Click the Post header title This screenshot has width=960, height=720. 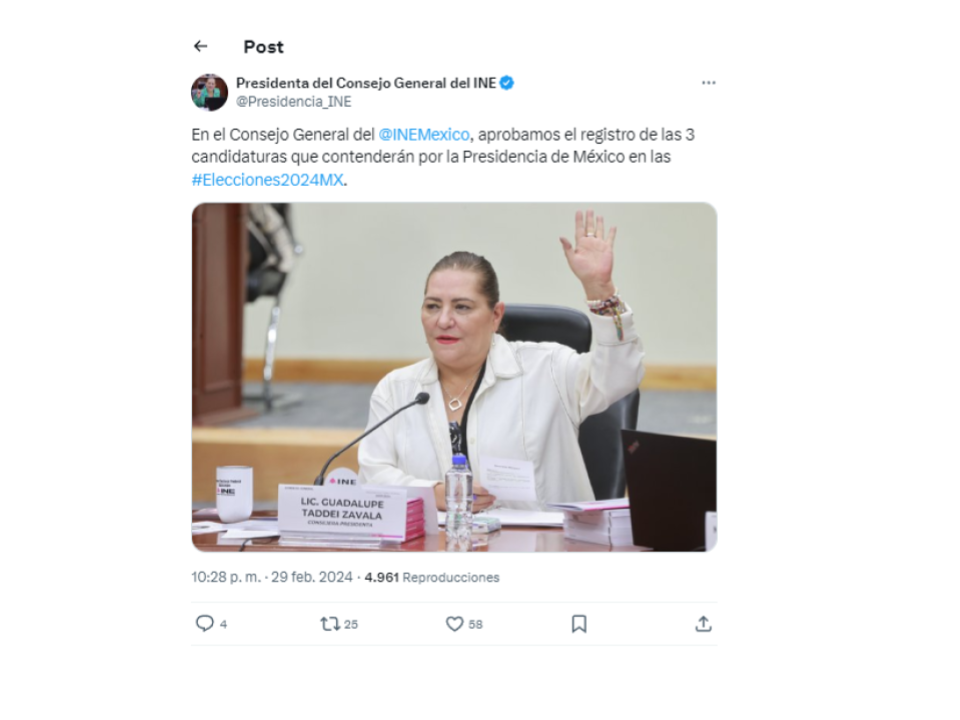pyautogui.click(x=264, y=47)
